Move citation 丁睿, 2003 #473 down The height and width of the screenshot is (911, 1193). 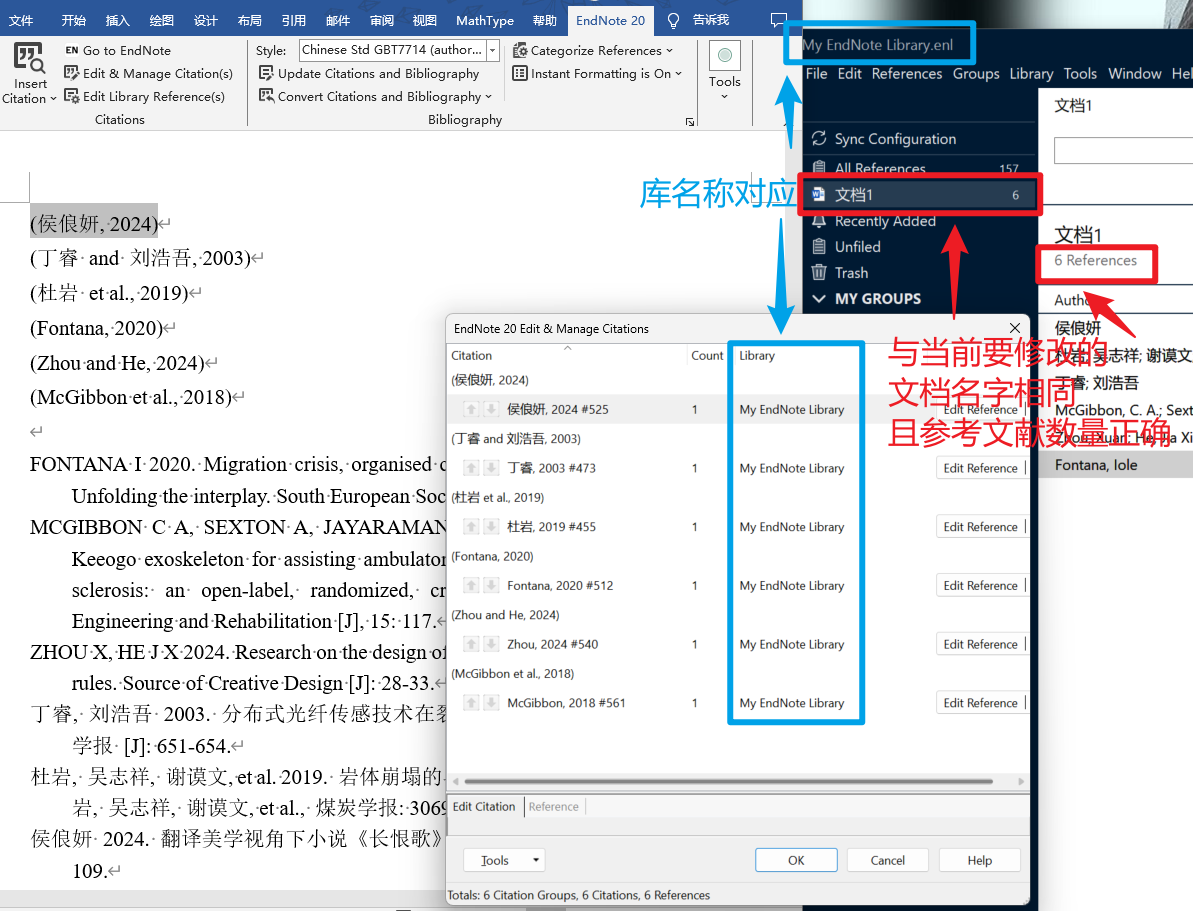pos(492,468)
